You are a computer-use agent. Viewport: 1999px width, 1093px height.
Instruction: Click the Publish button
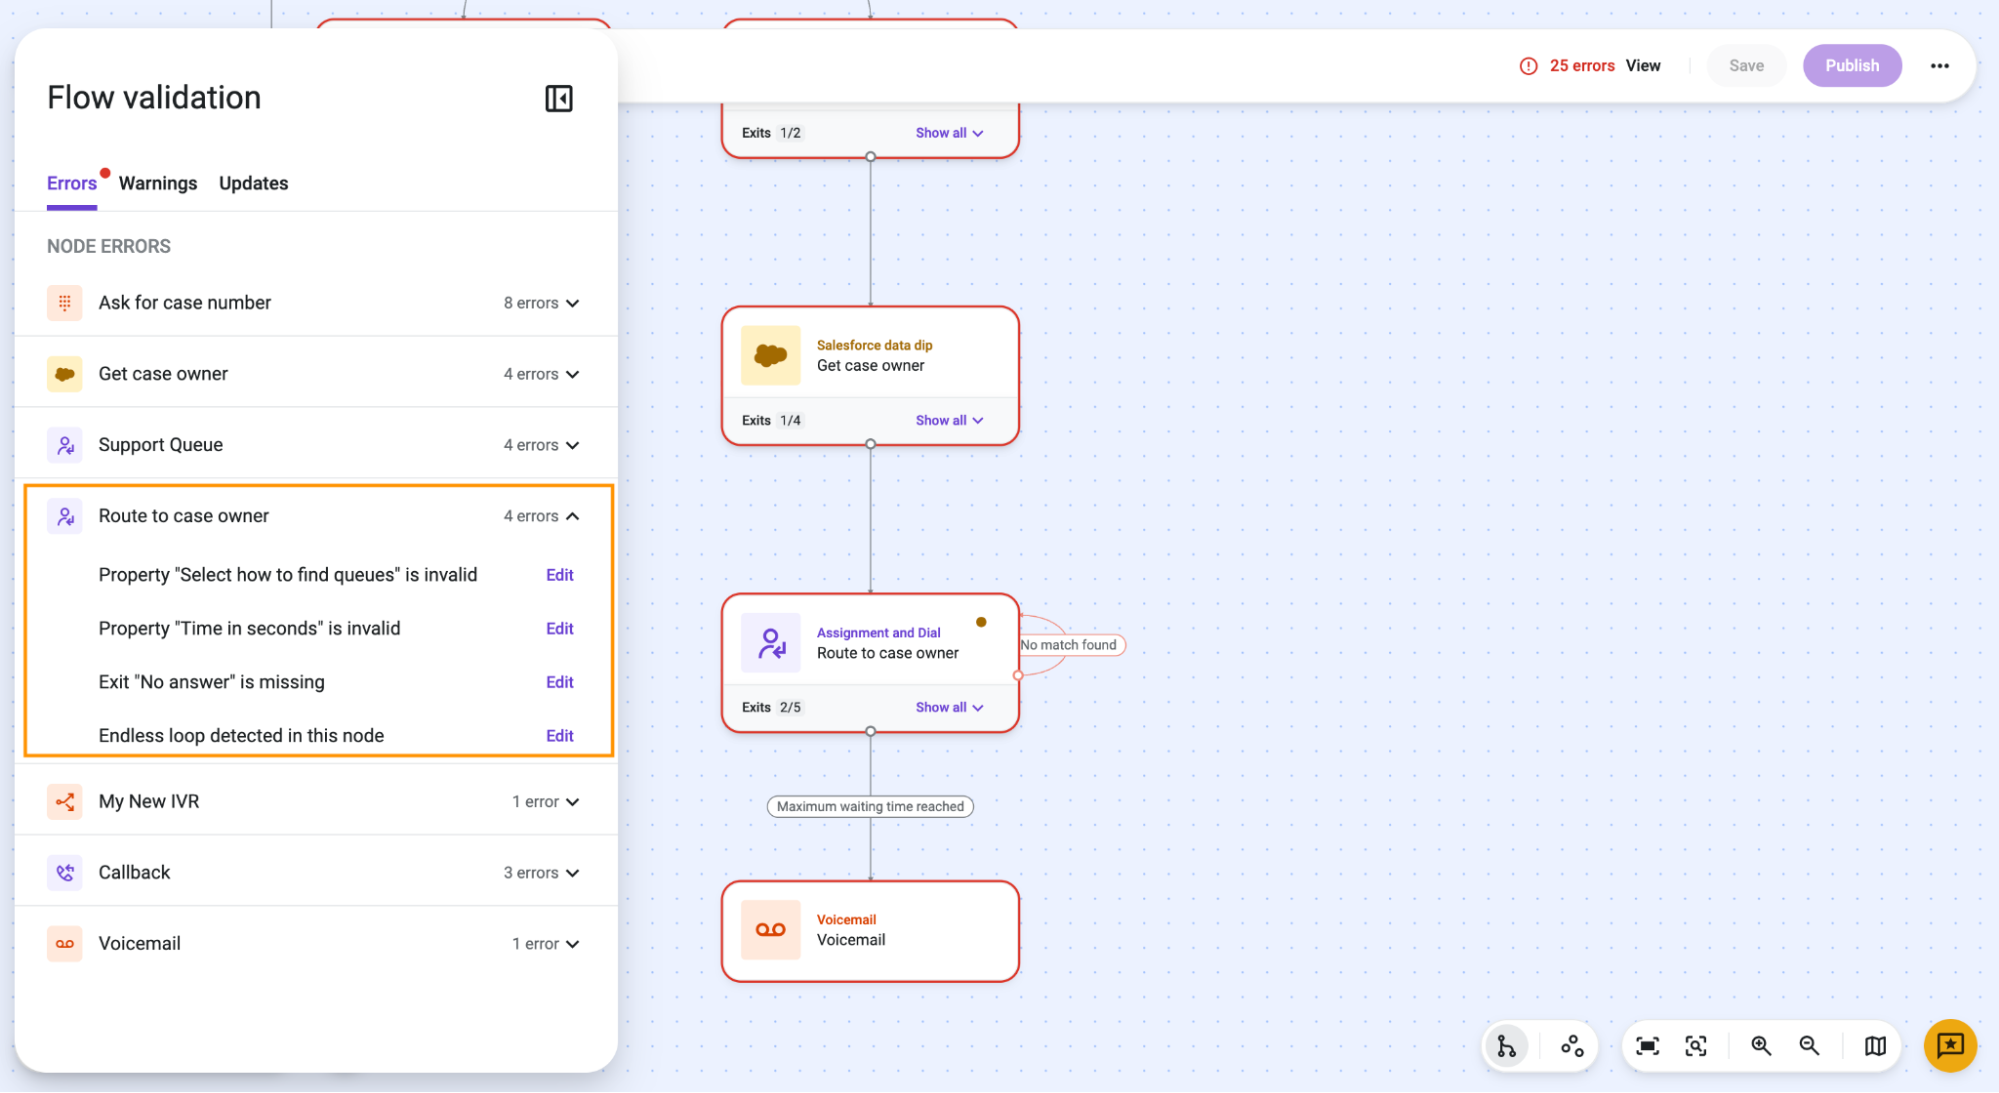tap(1852, 66)
